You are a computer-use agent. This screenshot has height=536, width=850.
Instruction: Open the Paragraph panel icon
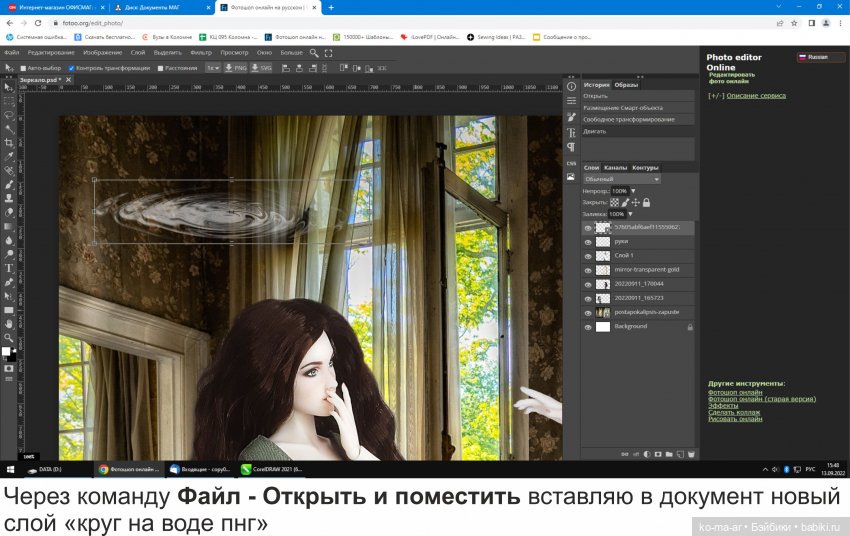(571, 147)
